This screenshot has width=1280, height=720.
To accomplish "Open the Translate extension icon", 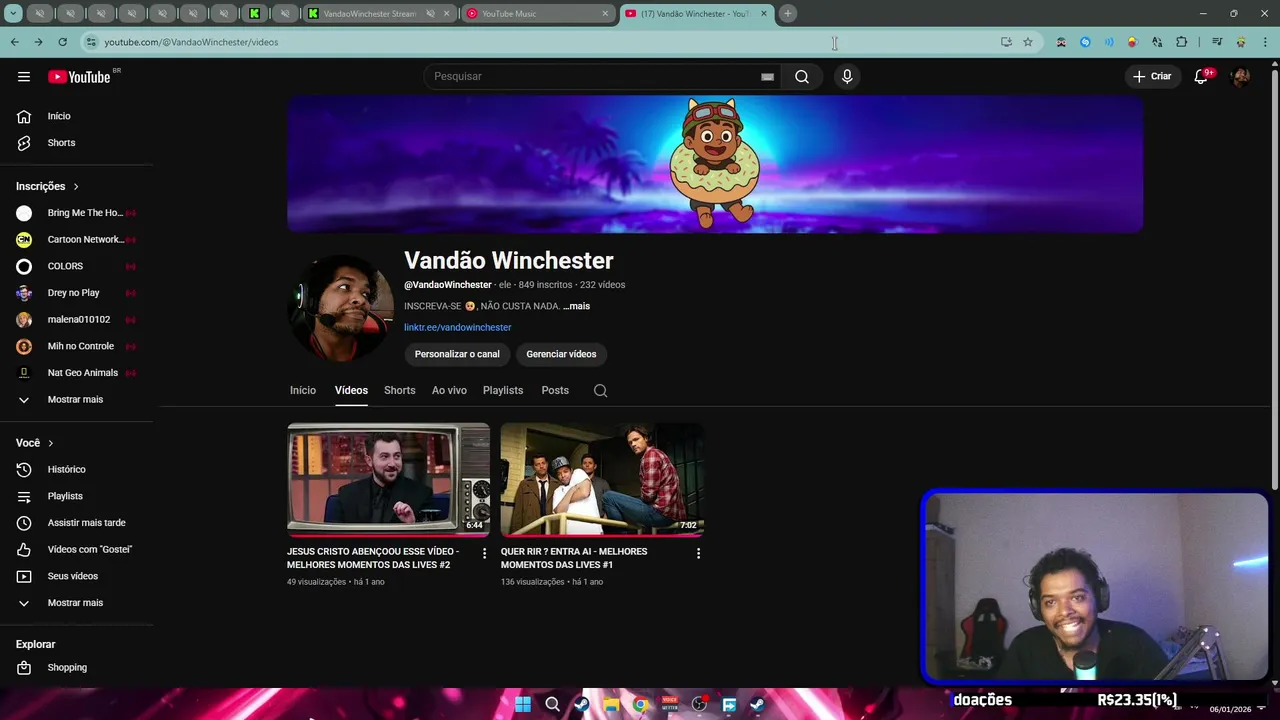I will (1157, 42).
